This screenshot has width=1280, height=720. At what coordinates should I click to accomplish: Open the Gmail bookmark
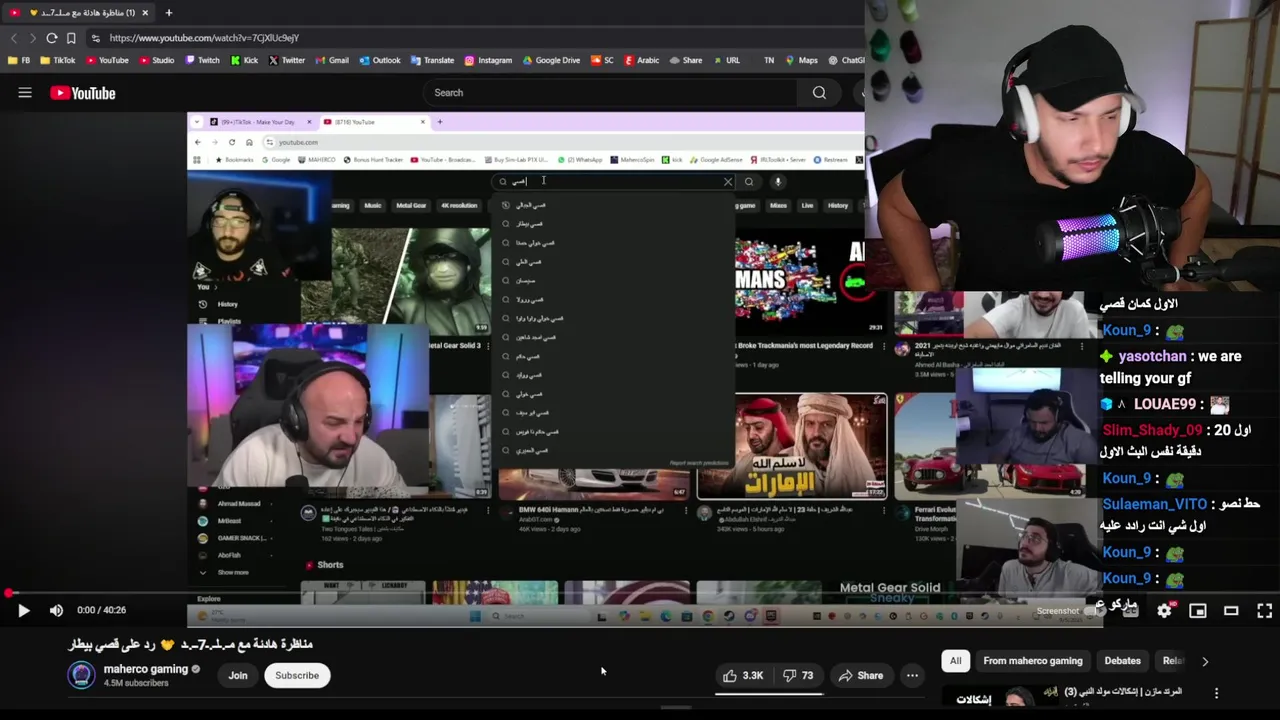coord(331,60)
